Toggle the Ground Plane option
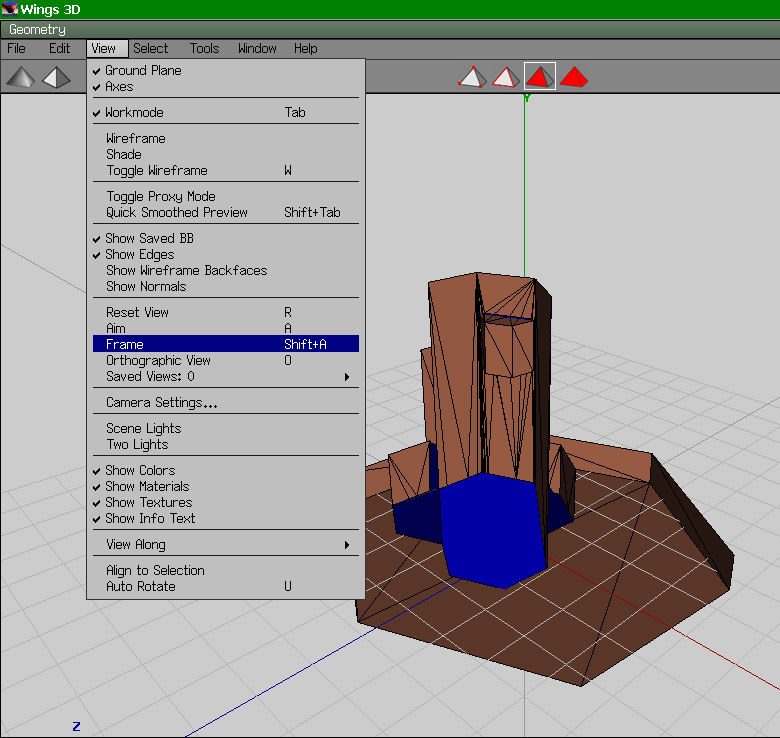Screen dimensions: 780x738 click(x=143, y=71)
